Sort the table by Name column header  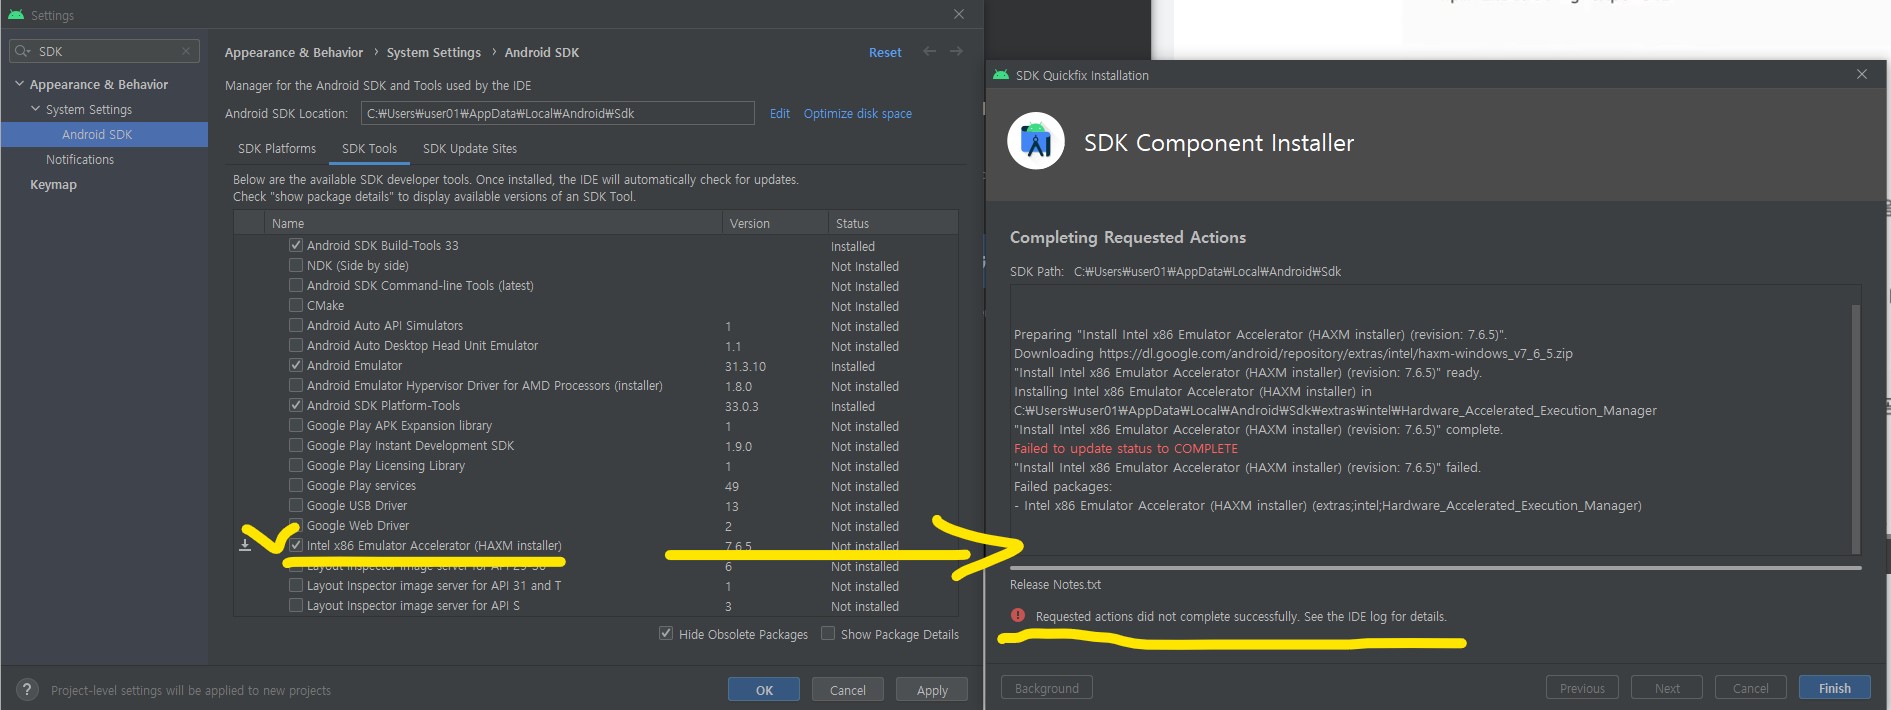click(x=493, y=223)
